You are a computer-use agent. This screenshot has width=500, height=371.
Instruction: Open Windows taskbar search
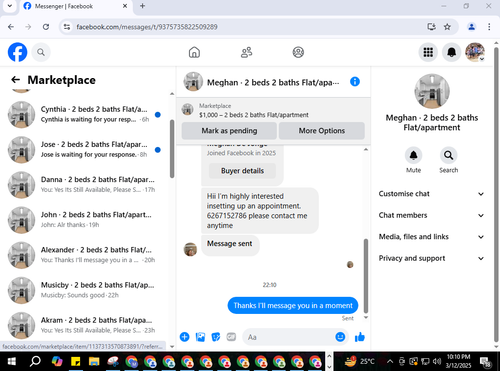pyautogui.click(x=35, y=361)
